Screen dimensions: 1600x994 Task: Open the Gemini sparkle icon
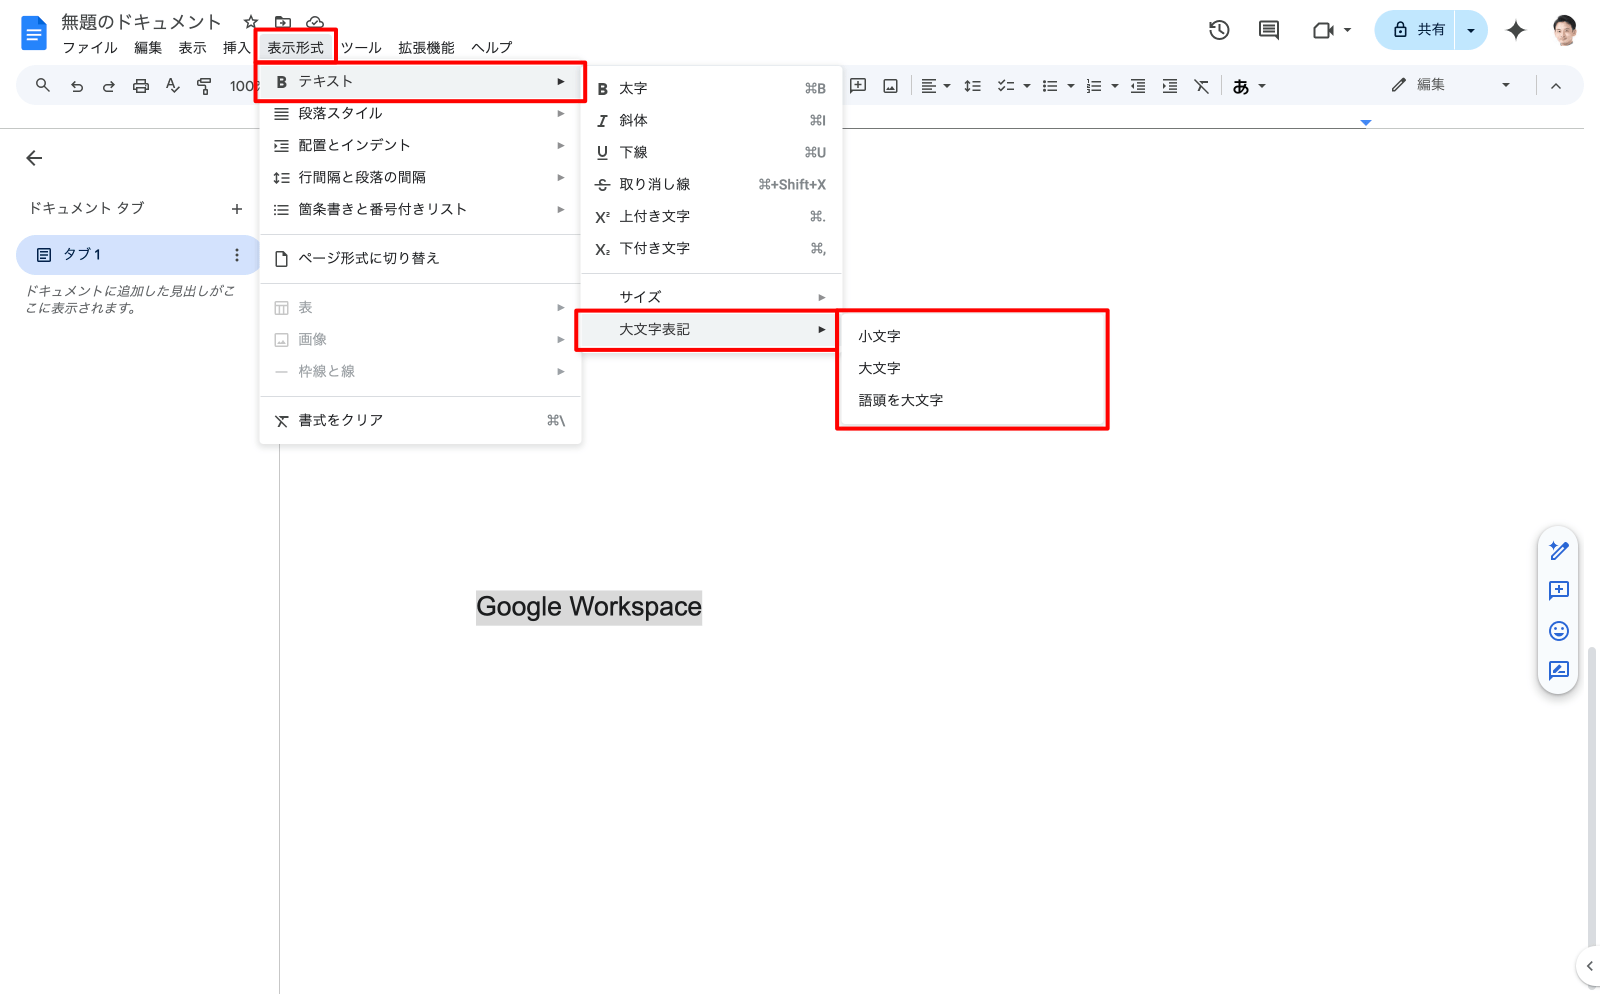[1516, 30]
